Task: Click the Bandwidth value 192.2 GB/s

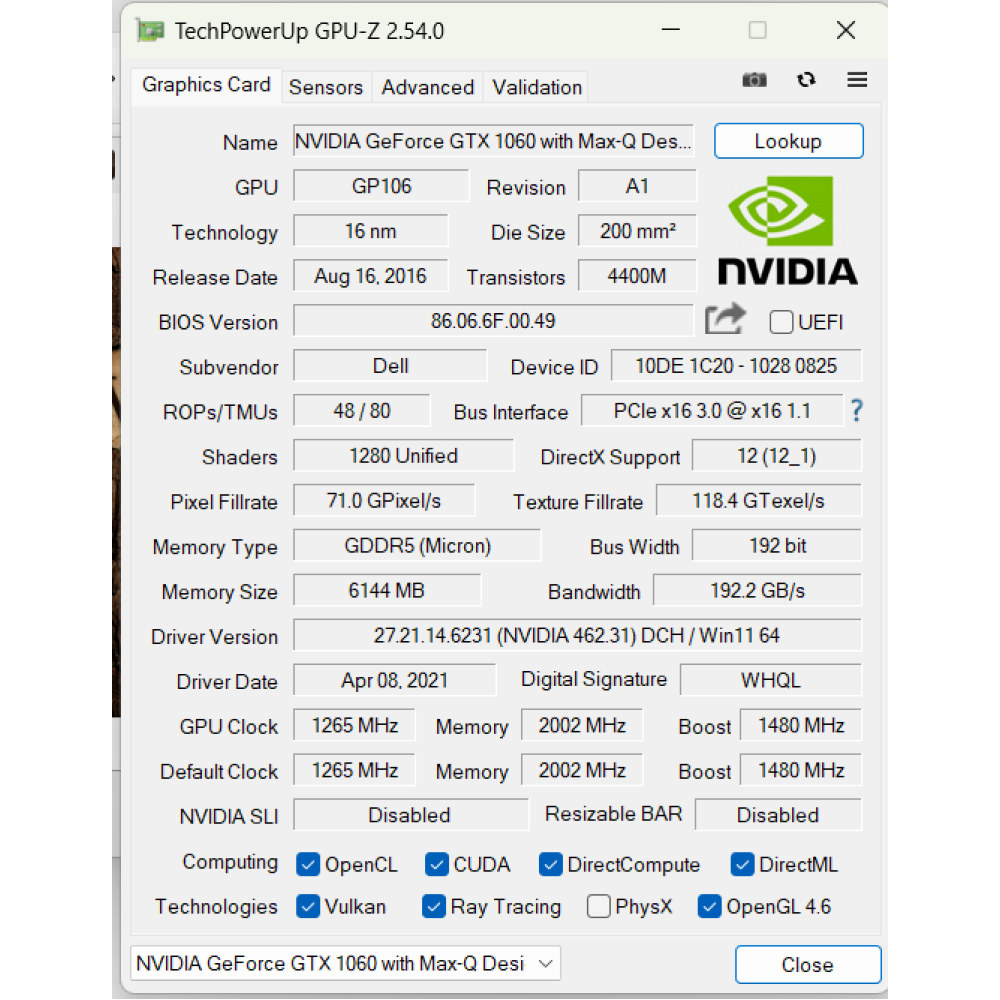Action: point(757,590)
